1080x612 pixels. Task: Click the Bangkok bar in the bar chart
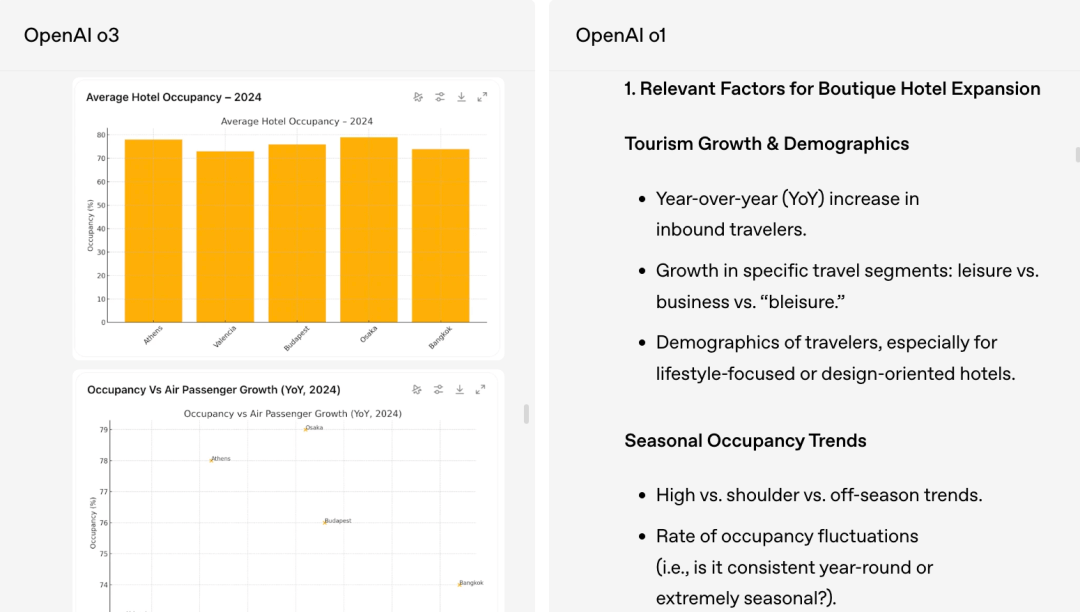coord(440,236)
